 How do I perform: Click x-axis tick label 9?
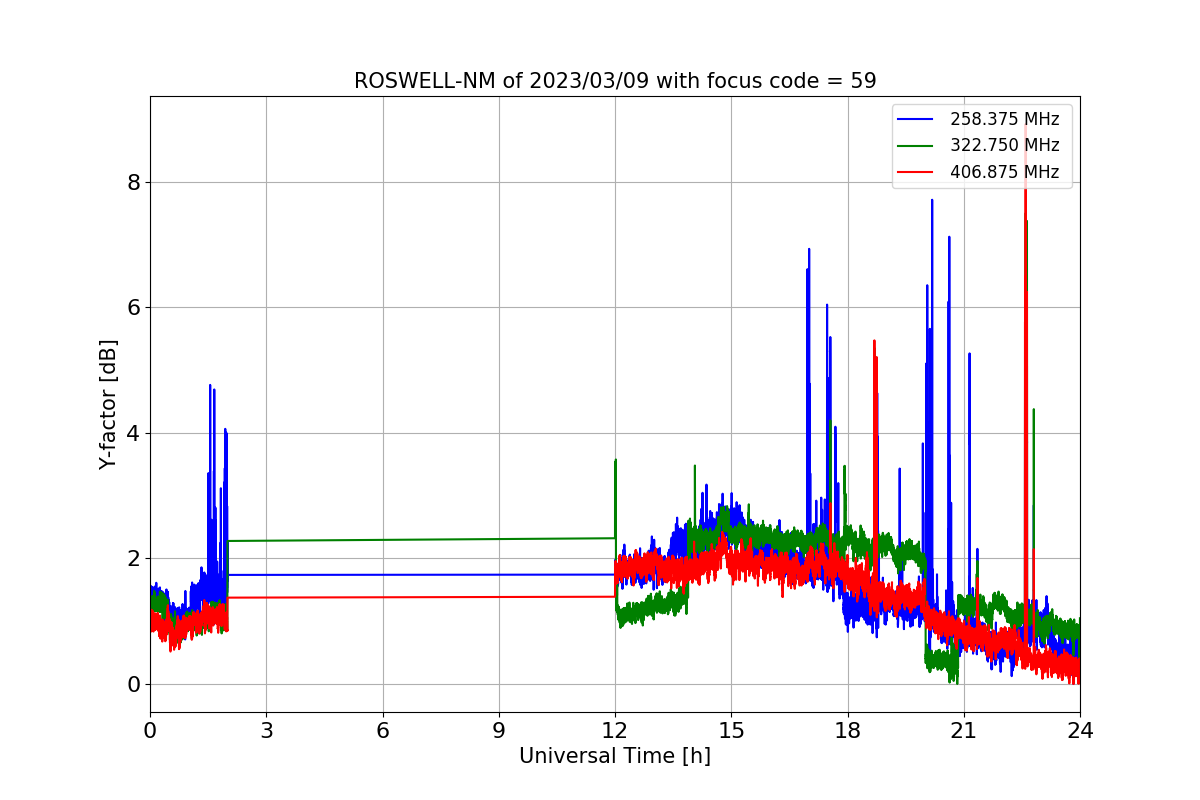tap(499, 731)
